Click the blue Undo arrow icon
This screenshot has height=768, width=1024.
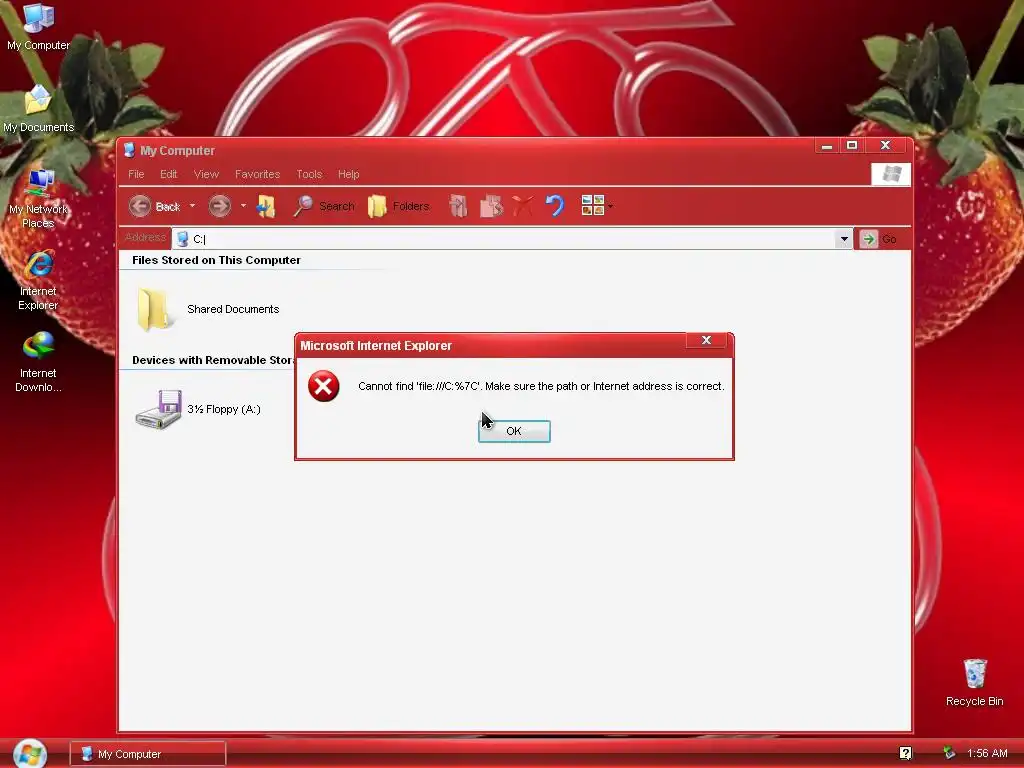554,206
